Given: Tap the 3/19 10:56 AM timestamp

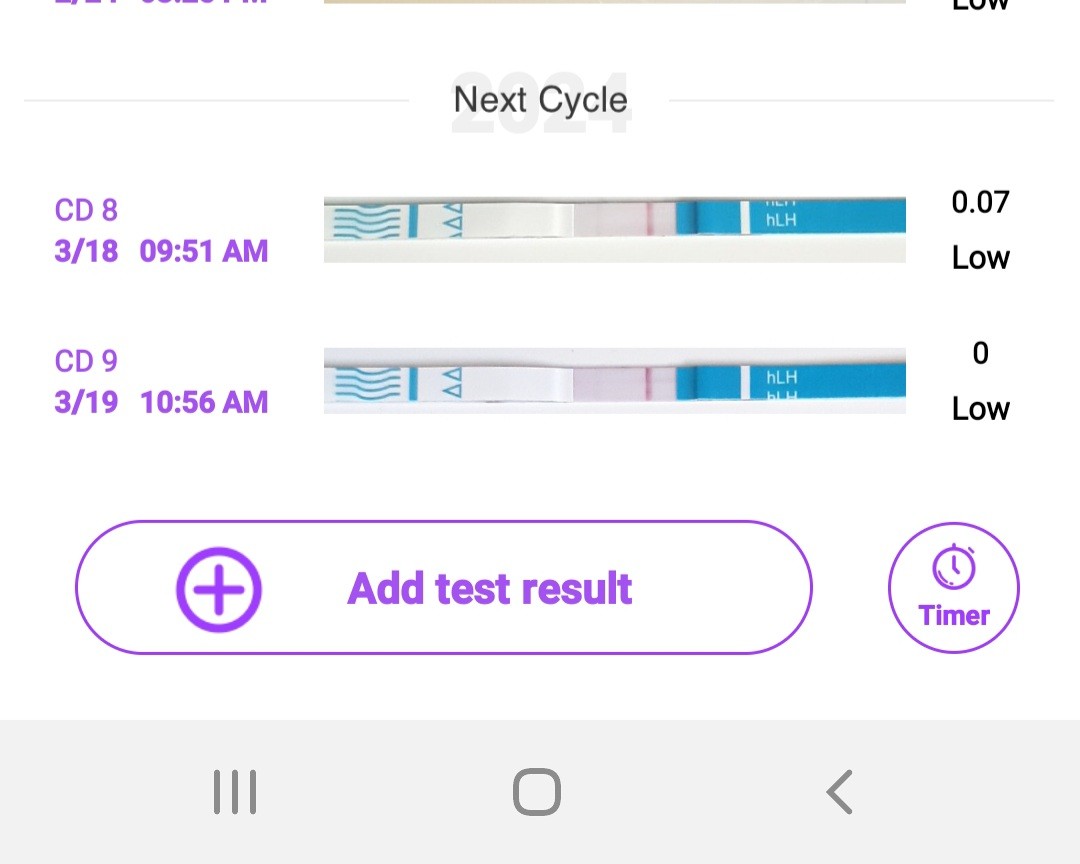Looking at the screenshot, I should [161, 402].
